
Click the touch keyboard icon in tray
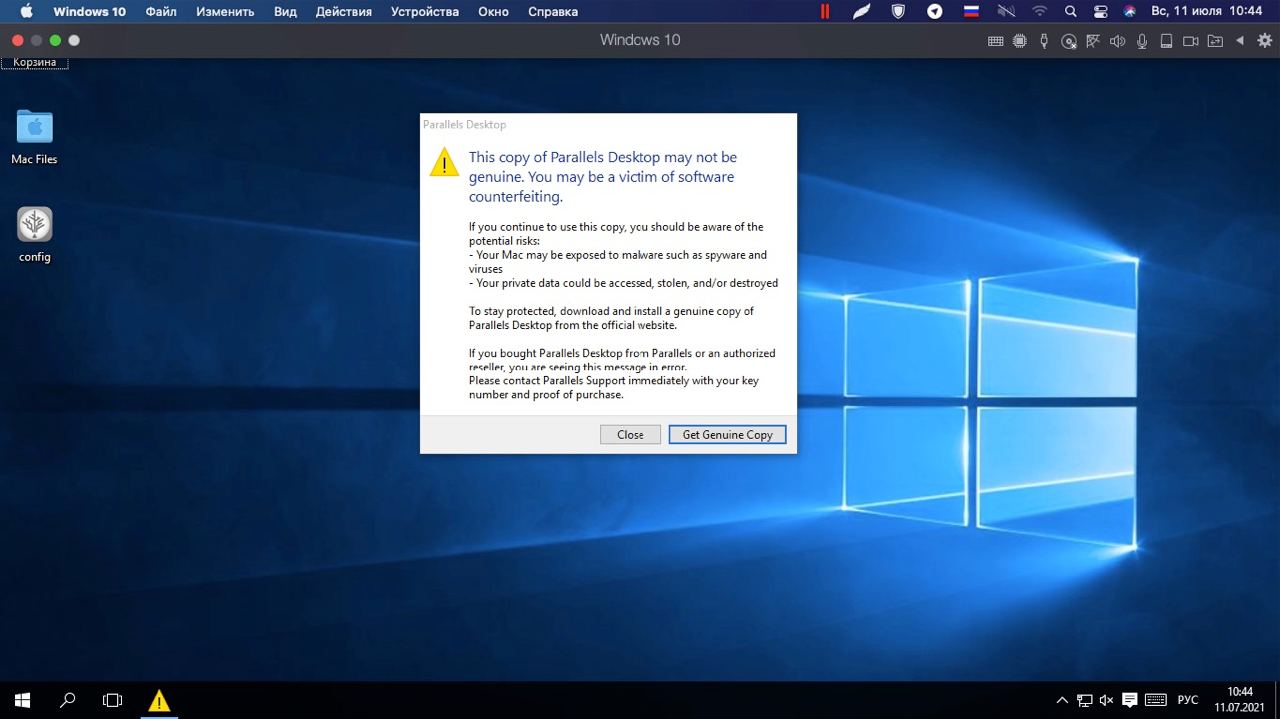click(1156, 700)
